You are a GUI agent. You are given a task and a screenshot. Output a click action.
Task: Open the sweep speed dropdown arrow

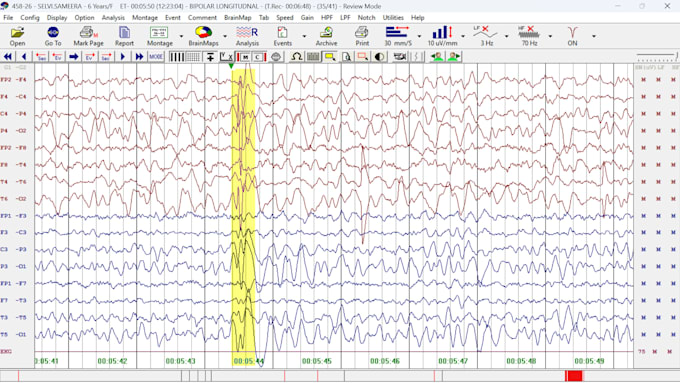pyautogui.click(x=419, y=36)
